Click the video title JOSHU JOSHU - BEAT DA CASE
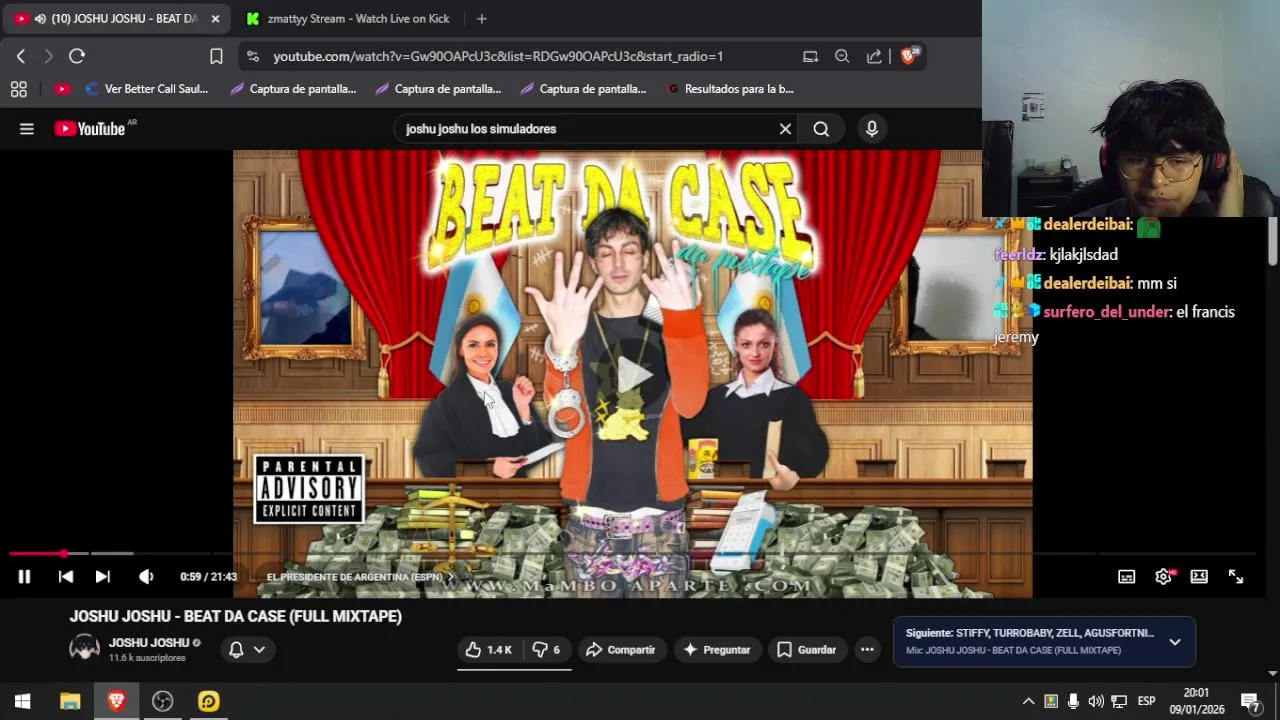This screenshot has height=720, width=1280. tap(236, 616)
